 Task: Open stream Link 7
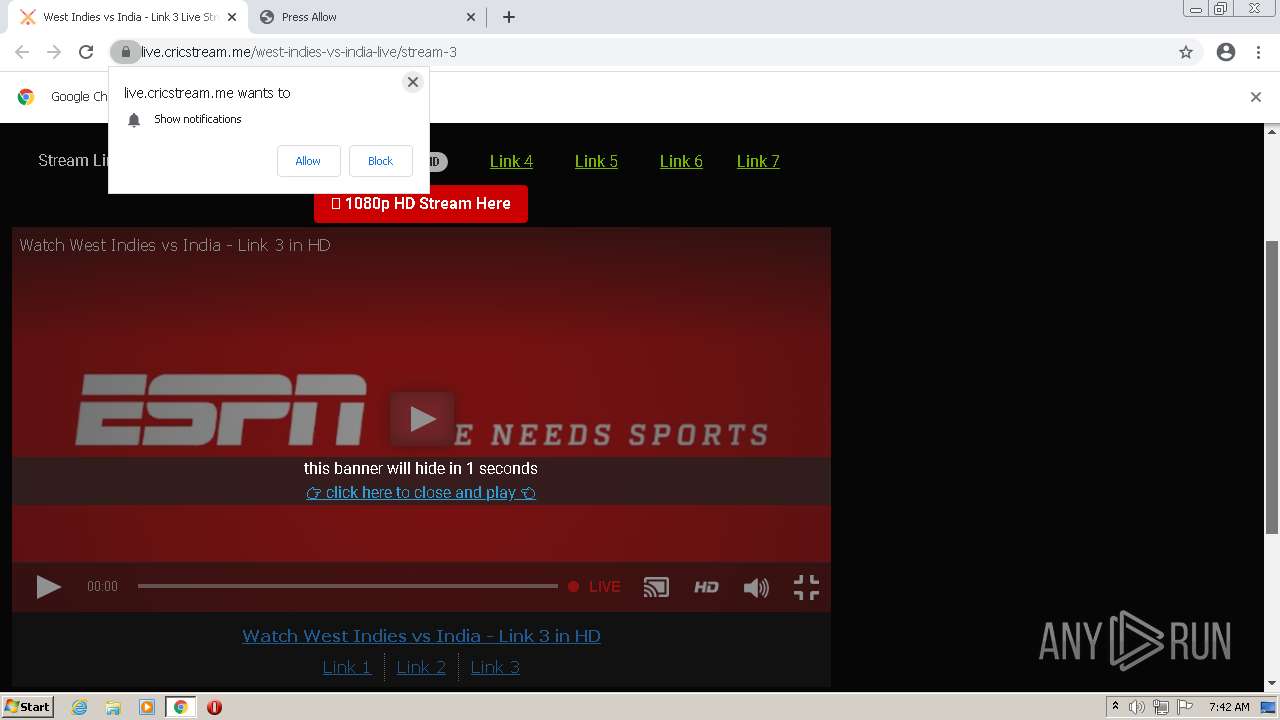pos(758,161)
